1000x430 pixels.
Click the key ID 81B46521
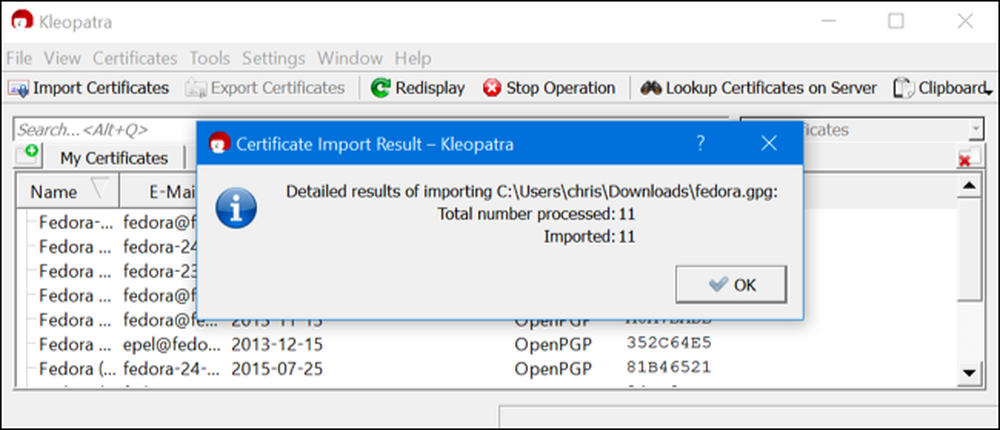669,367
